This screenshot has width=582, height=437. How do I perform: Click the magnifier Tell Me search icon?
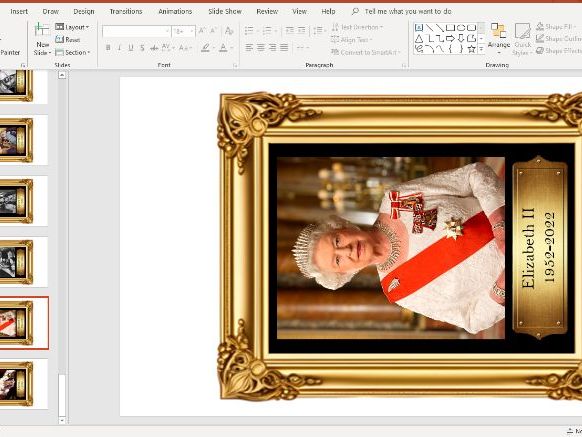pos(355,12)
